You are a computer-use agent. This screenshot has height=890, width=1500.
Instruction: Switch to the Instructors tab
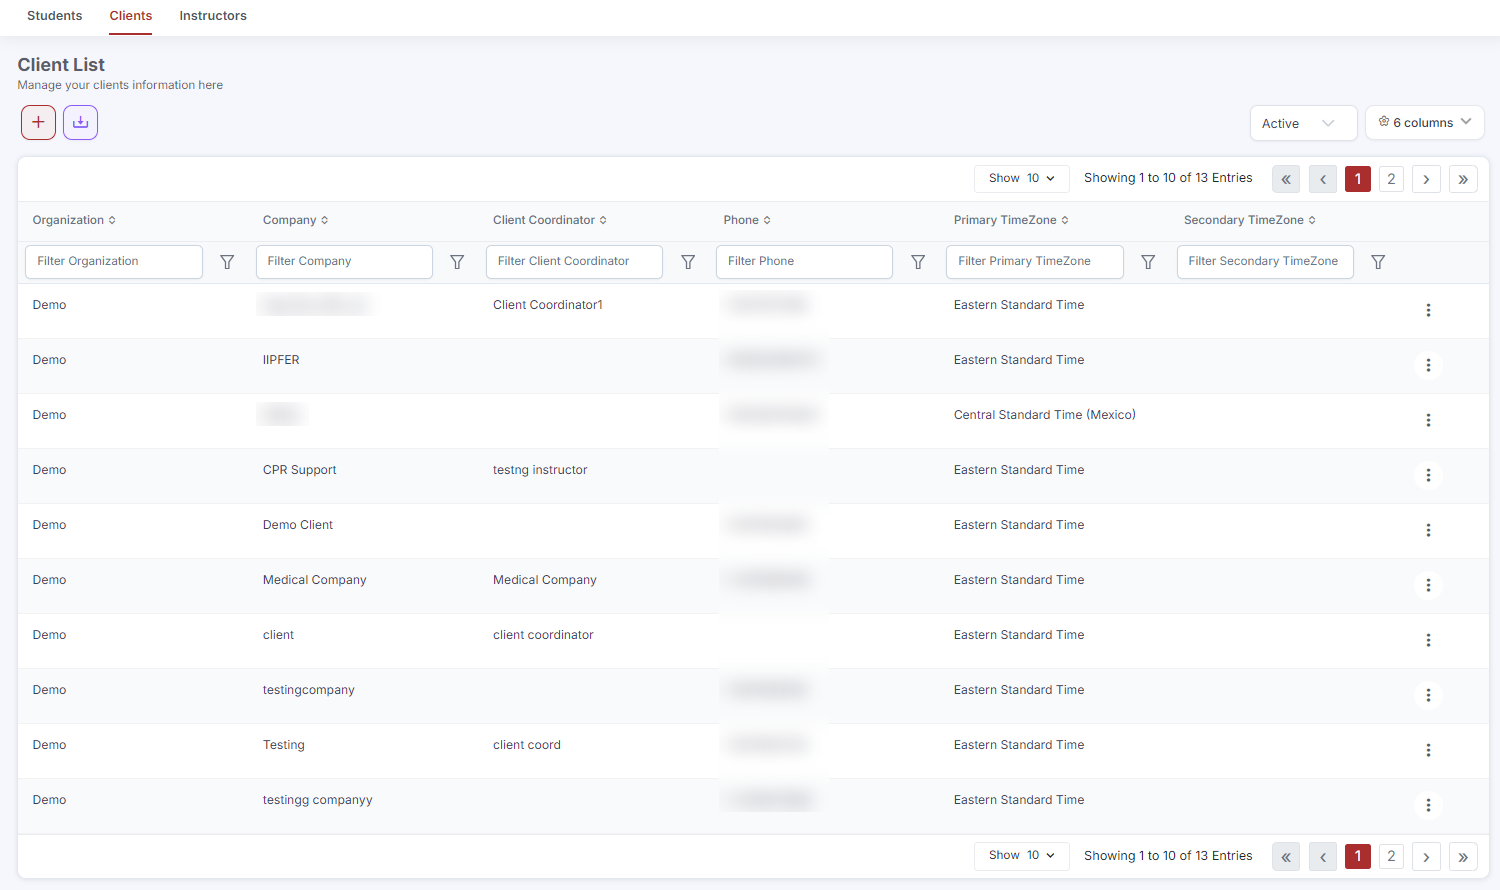tap(213, 16)
